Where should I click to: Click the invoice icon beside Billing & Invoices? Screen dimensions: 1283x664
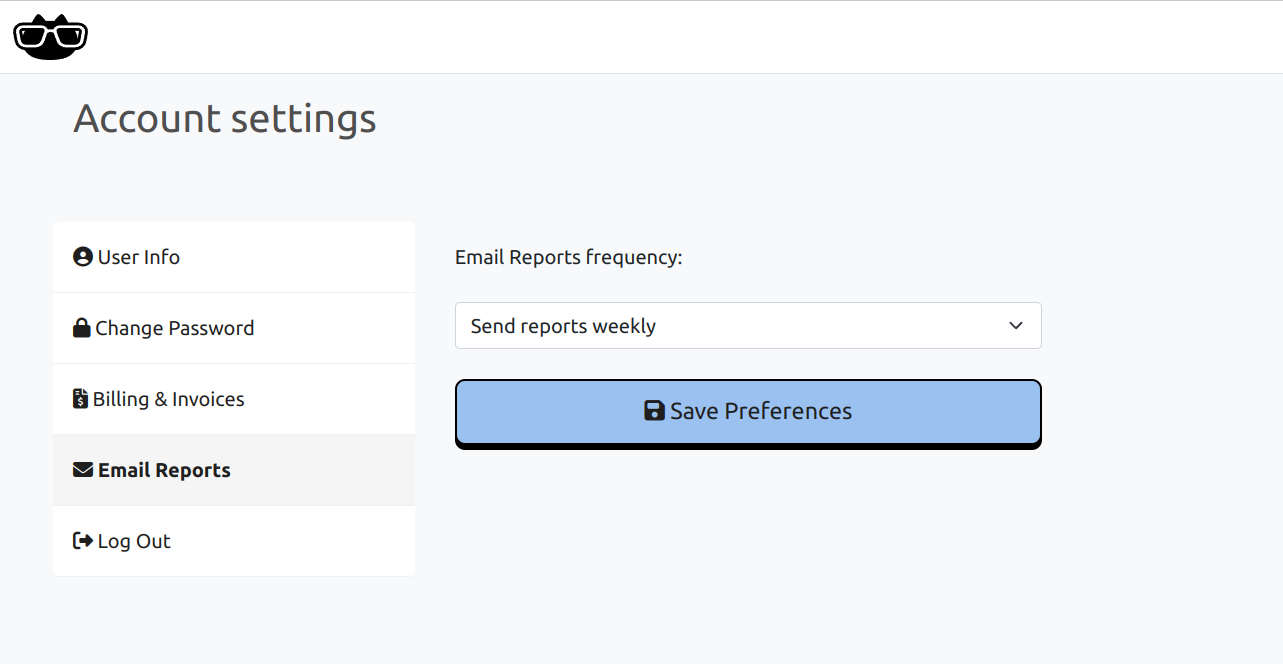tap(81, 398)
